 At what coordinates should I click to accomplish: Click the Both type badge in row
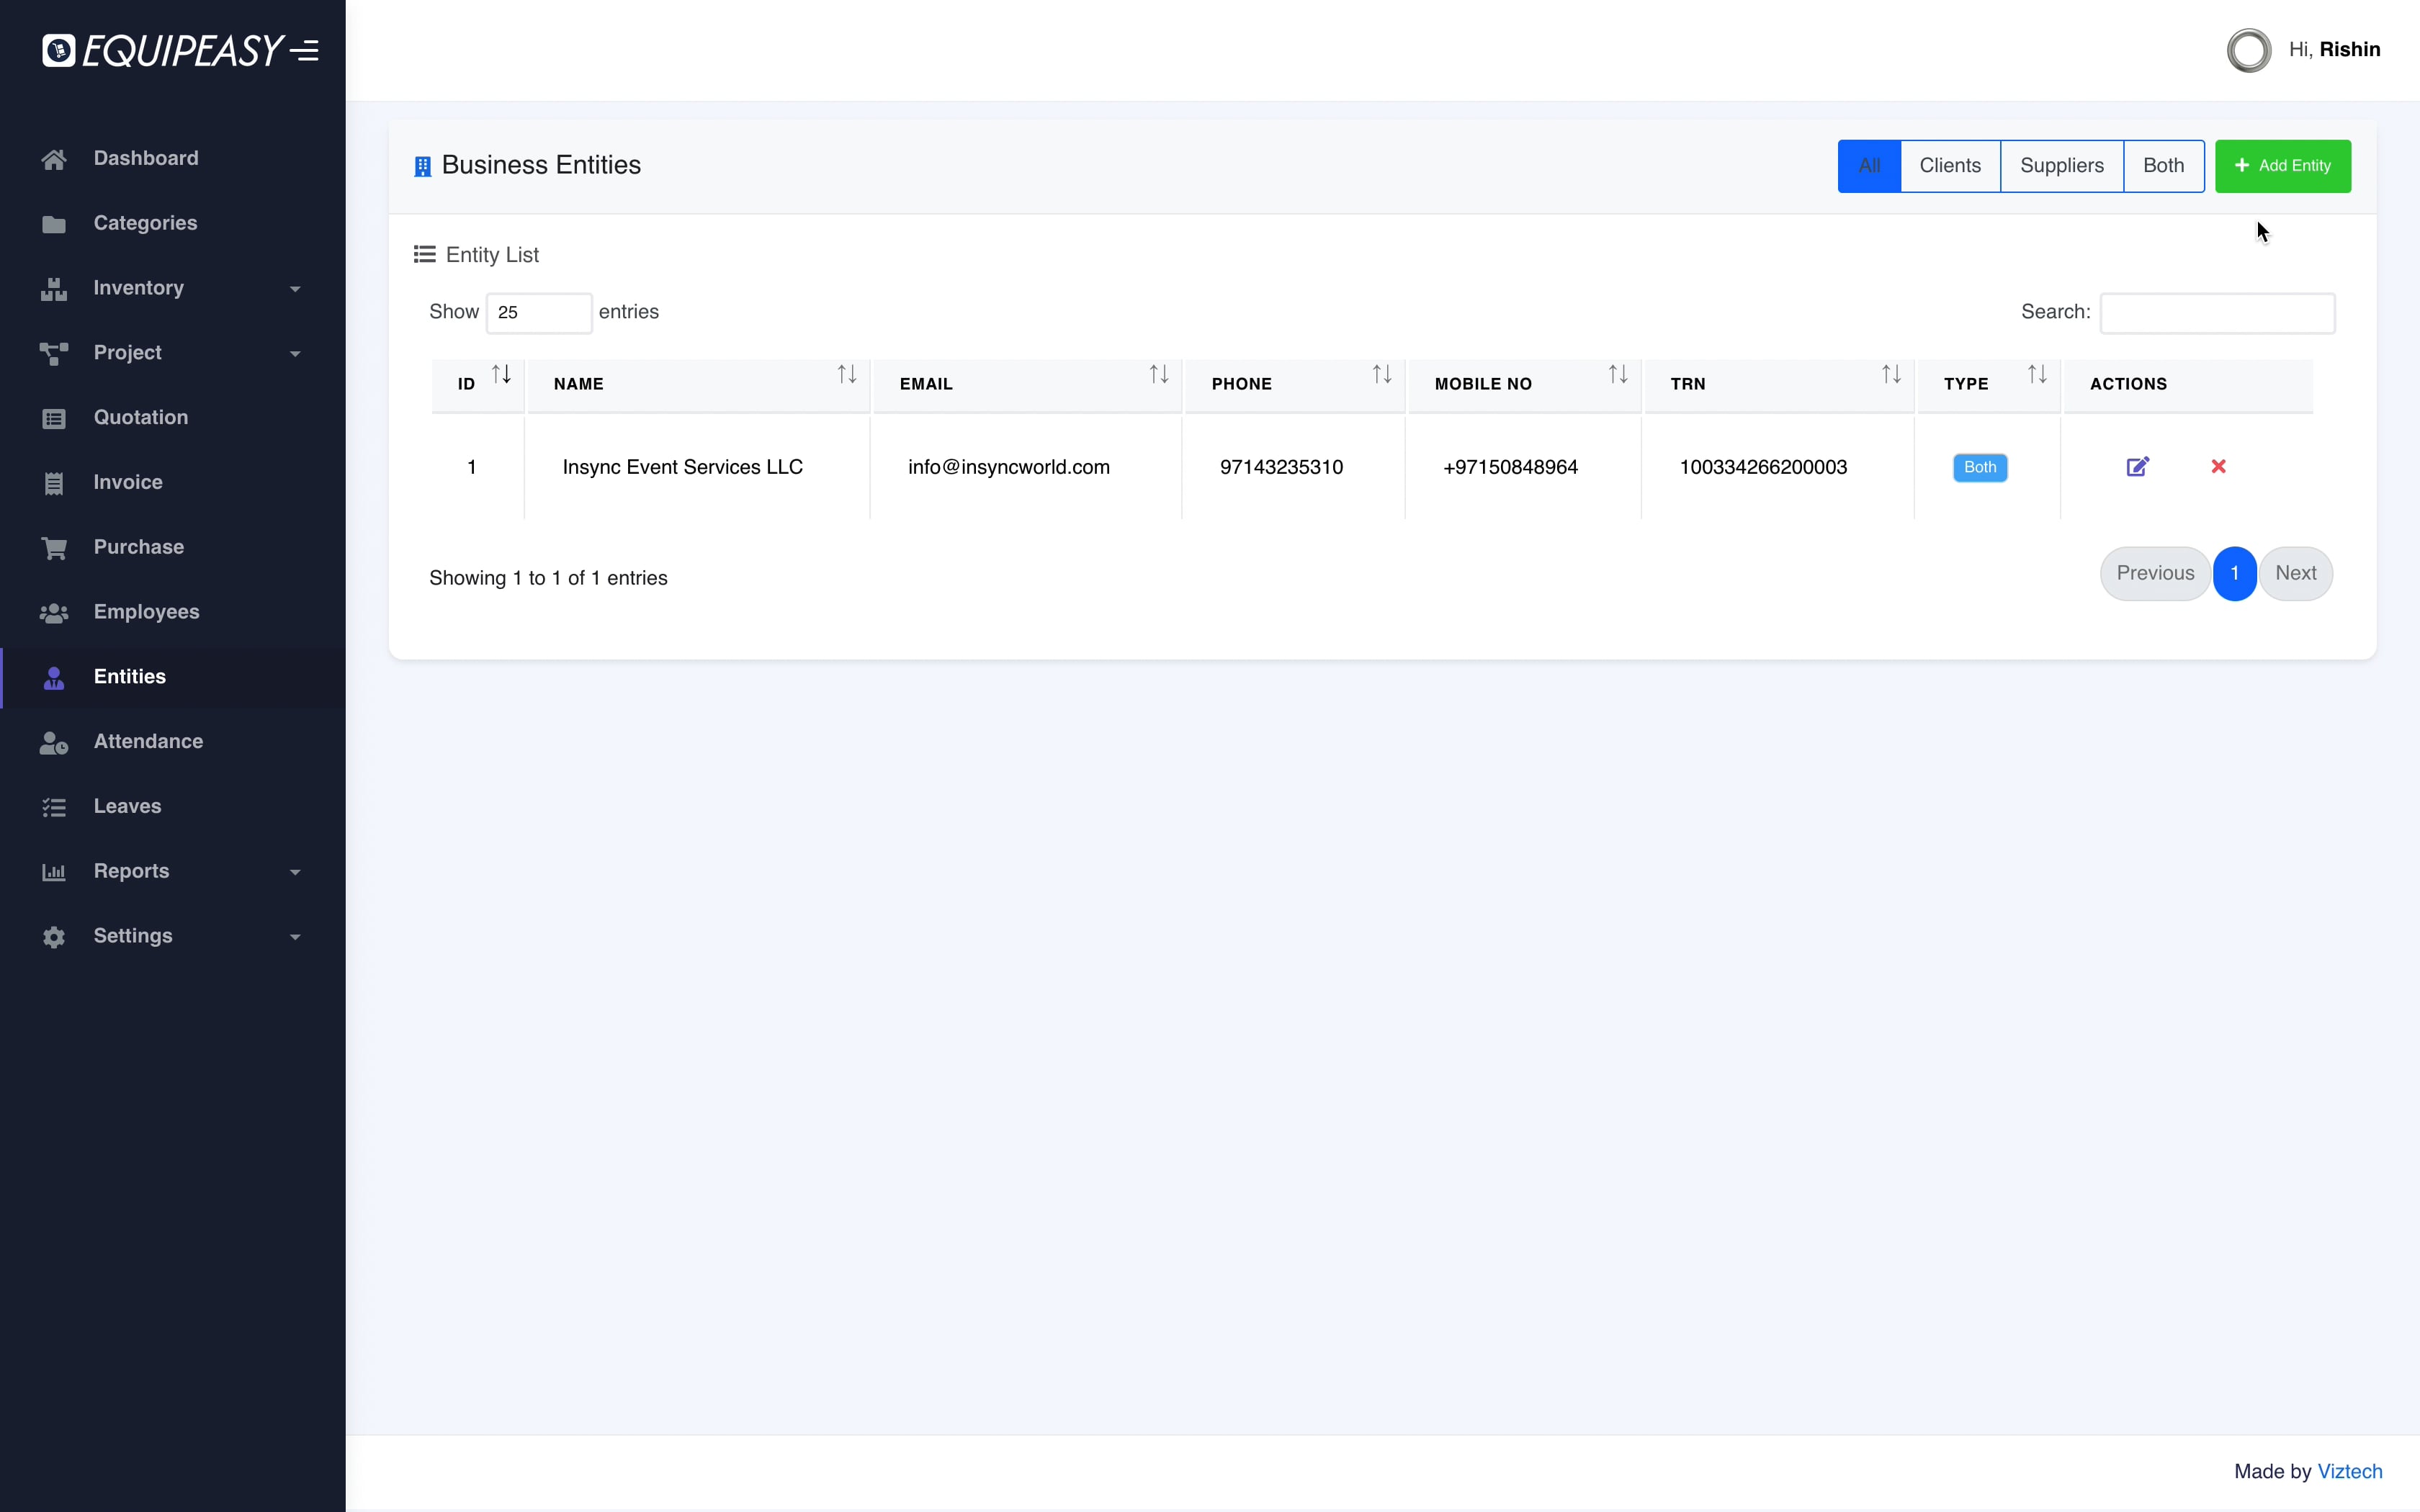[1979, 467]
